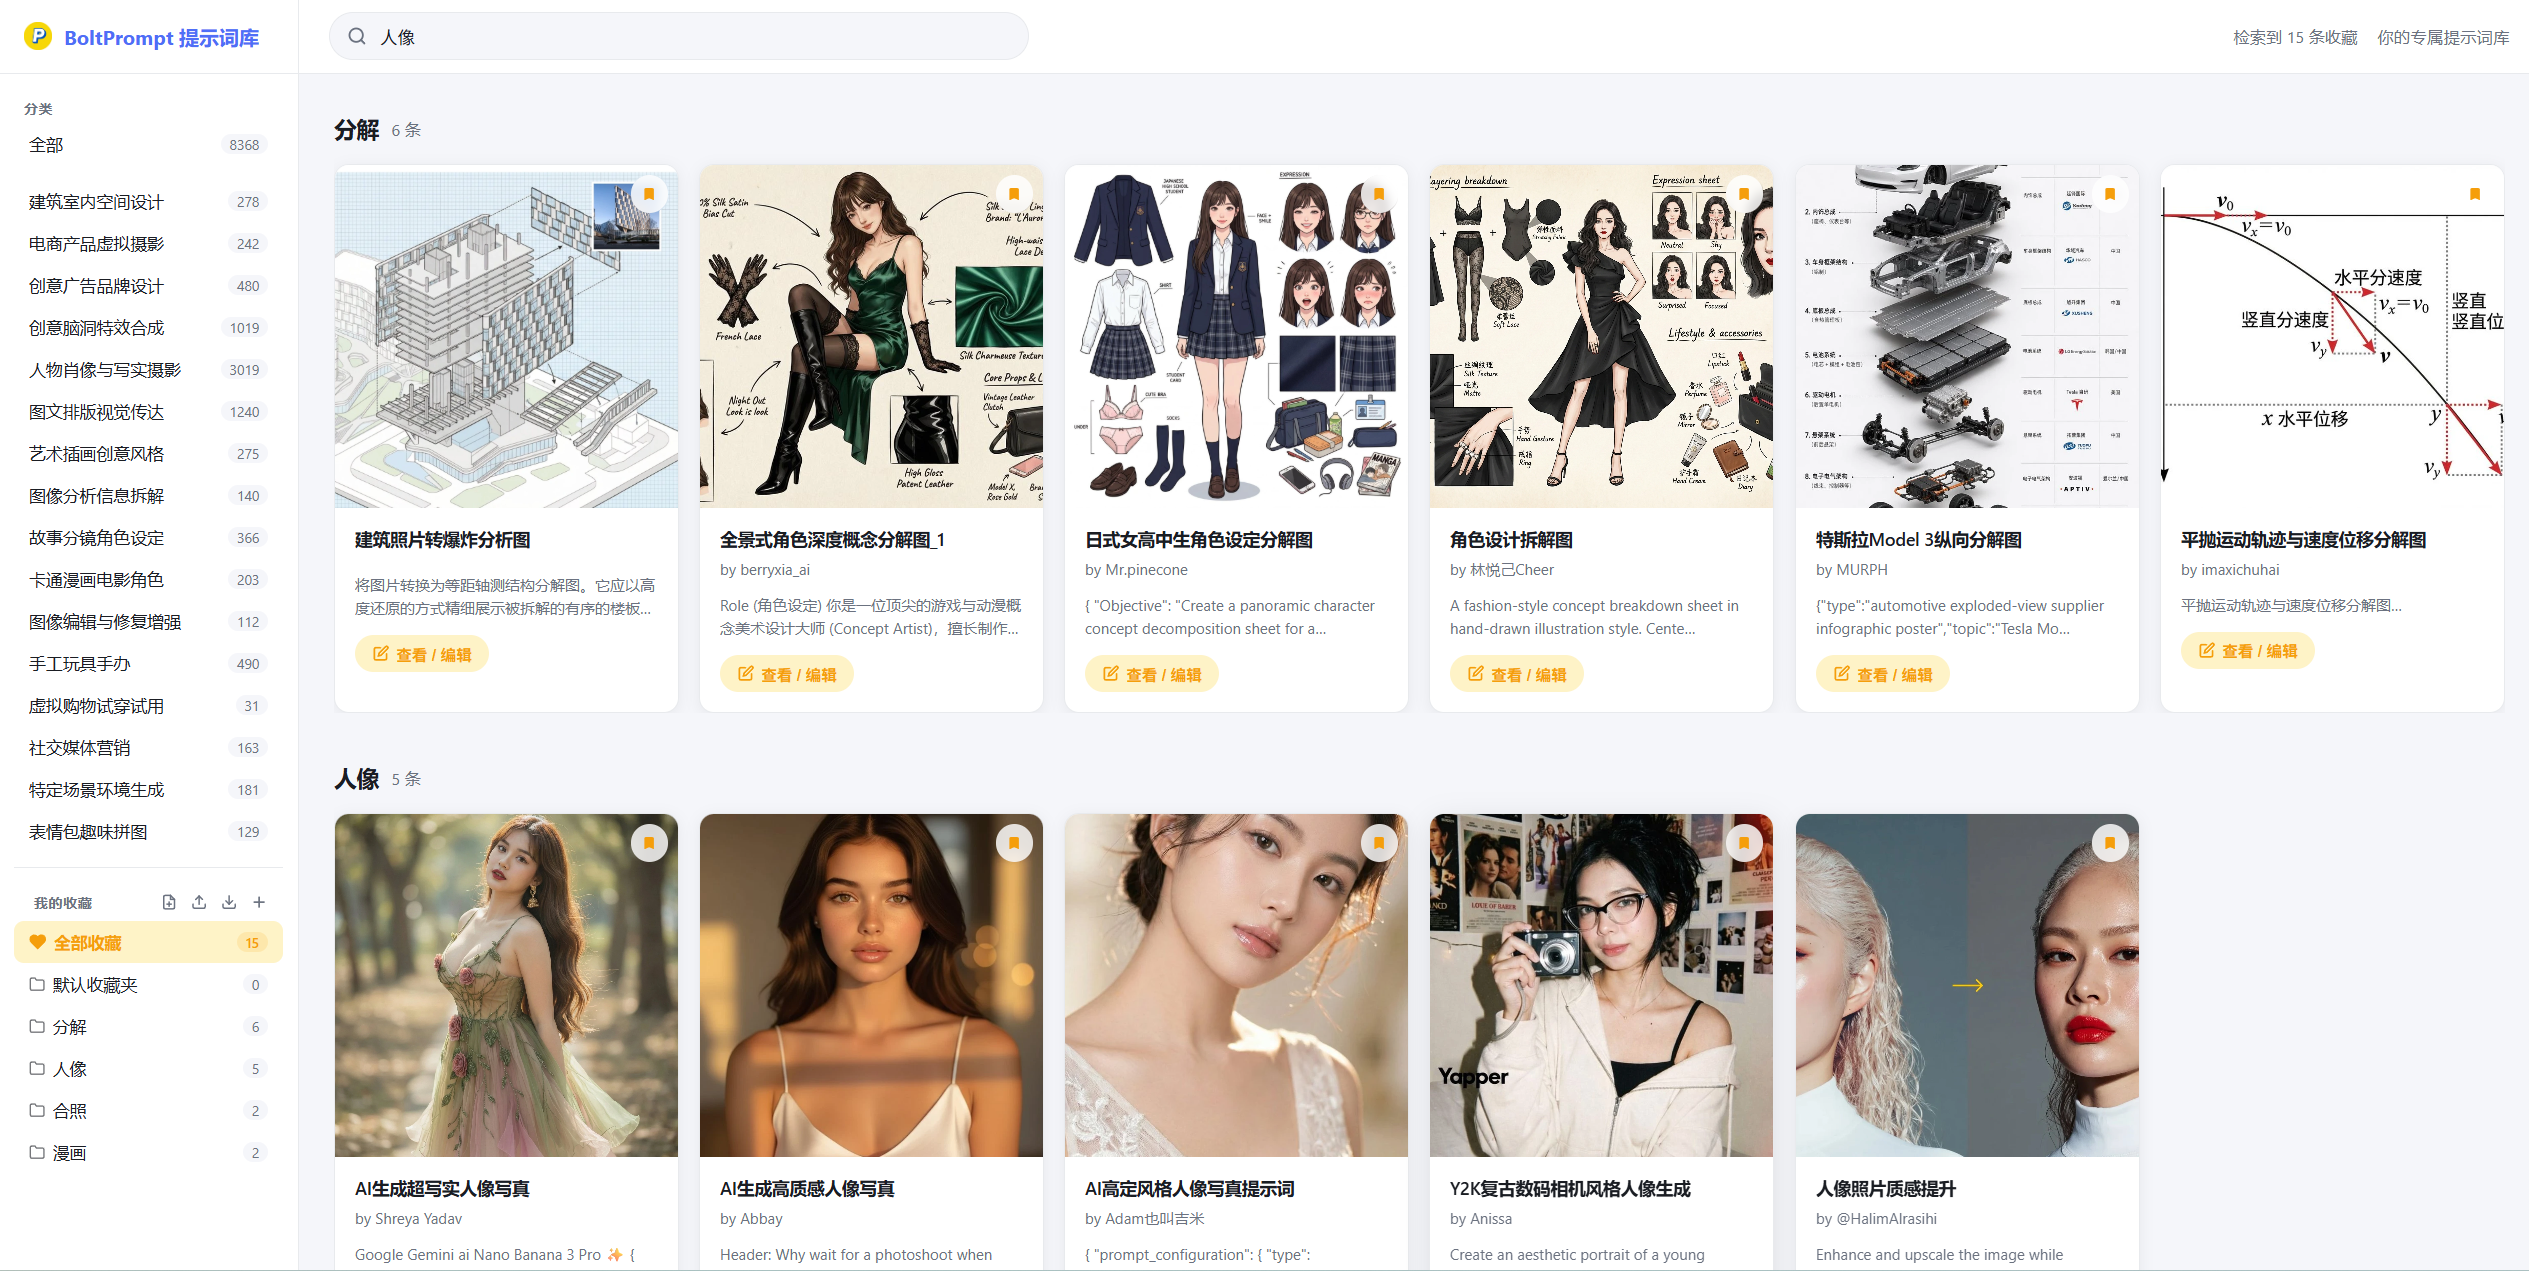Click 查看 / 编辑 on 建筑照片转爆炸分析图
Viewport: 2529px width, 1271px height.
tap(422, 654)
